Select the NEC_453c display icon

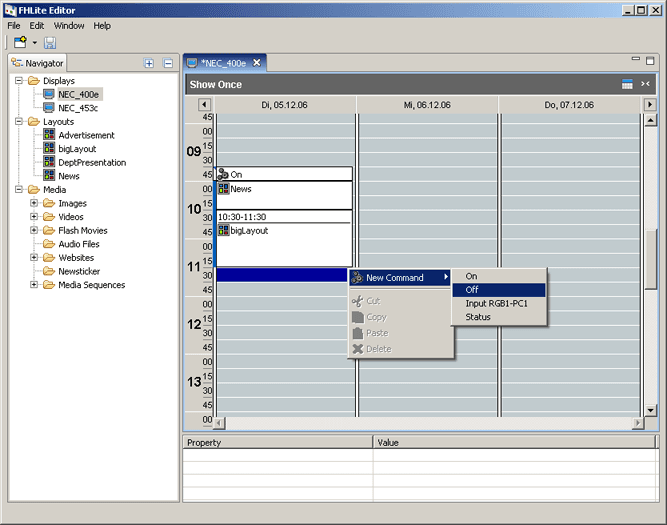click(x=49, y=108)
